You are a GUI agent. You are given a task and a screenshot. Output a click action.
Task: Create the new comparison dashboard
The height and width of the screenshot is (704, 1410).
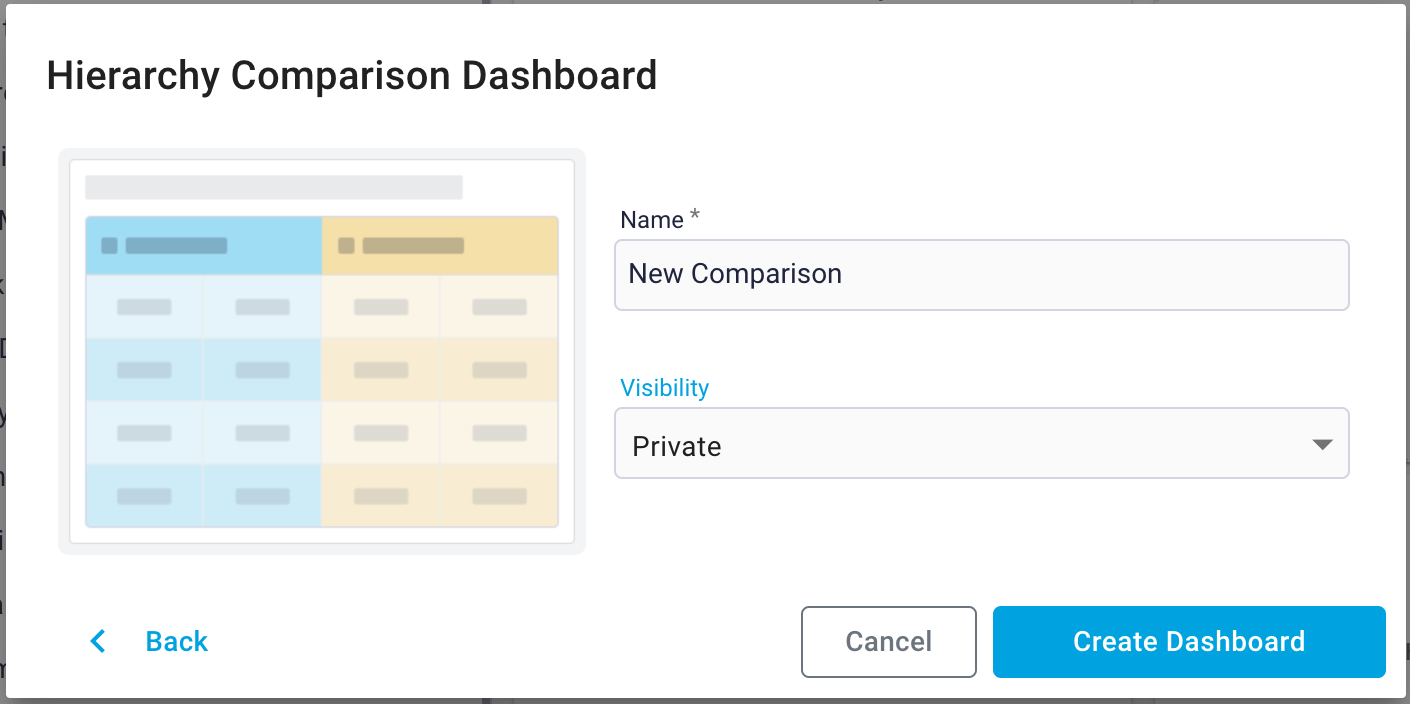point(1188,641)
